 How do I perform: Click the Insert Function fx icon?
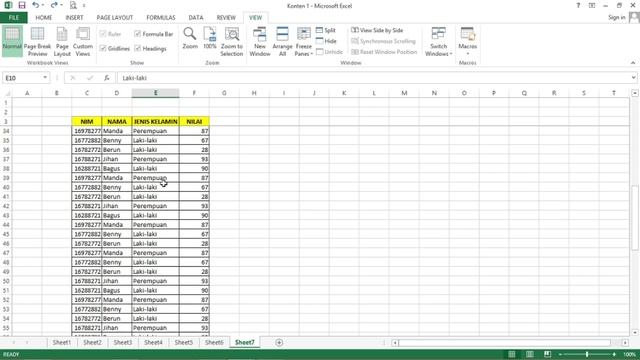point(107,78)
